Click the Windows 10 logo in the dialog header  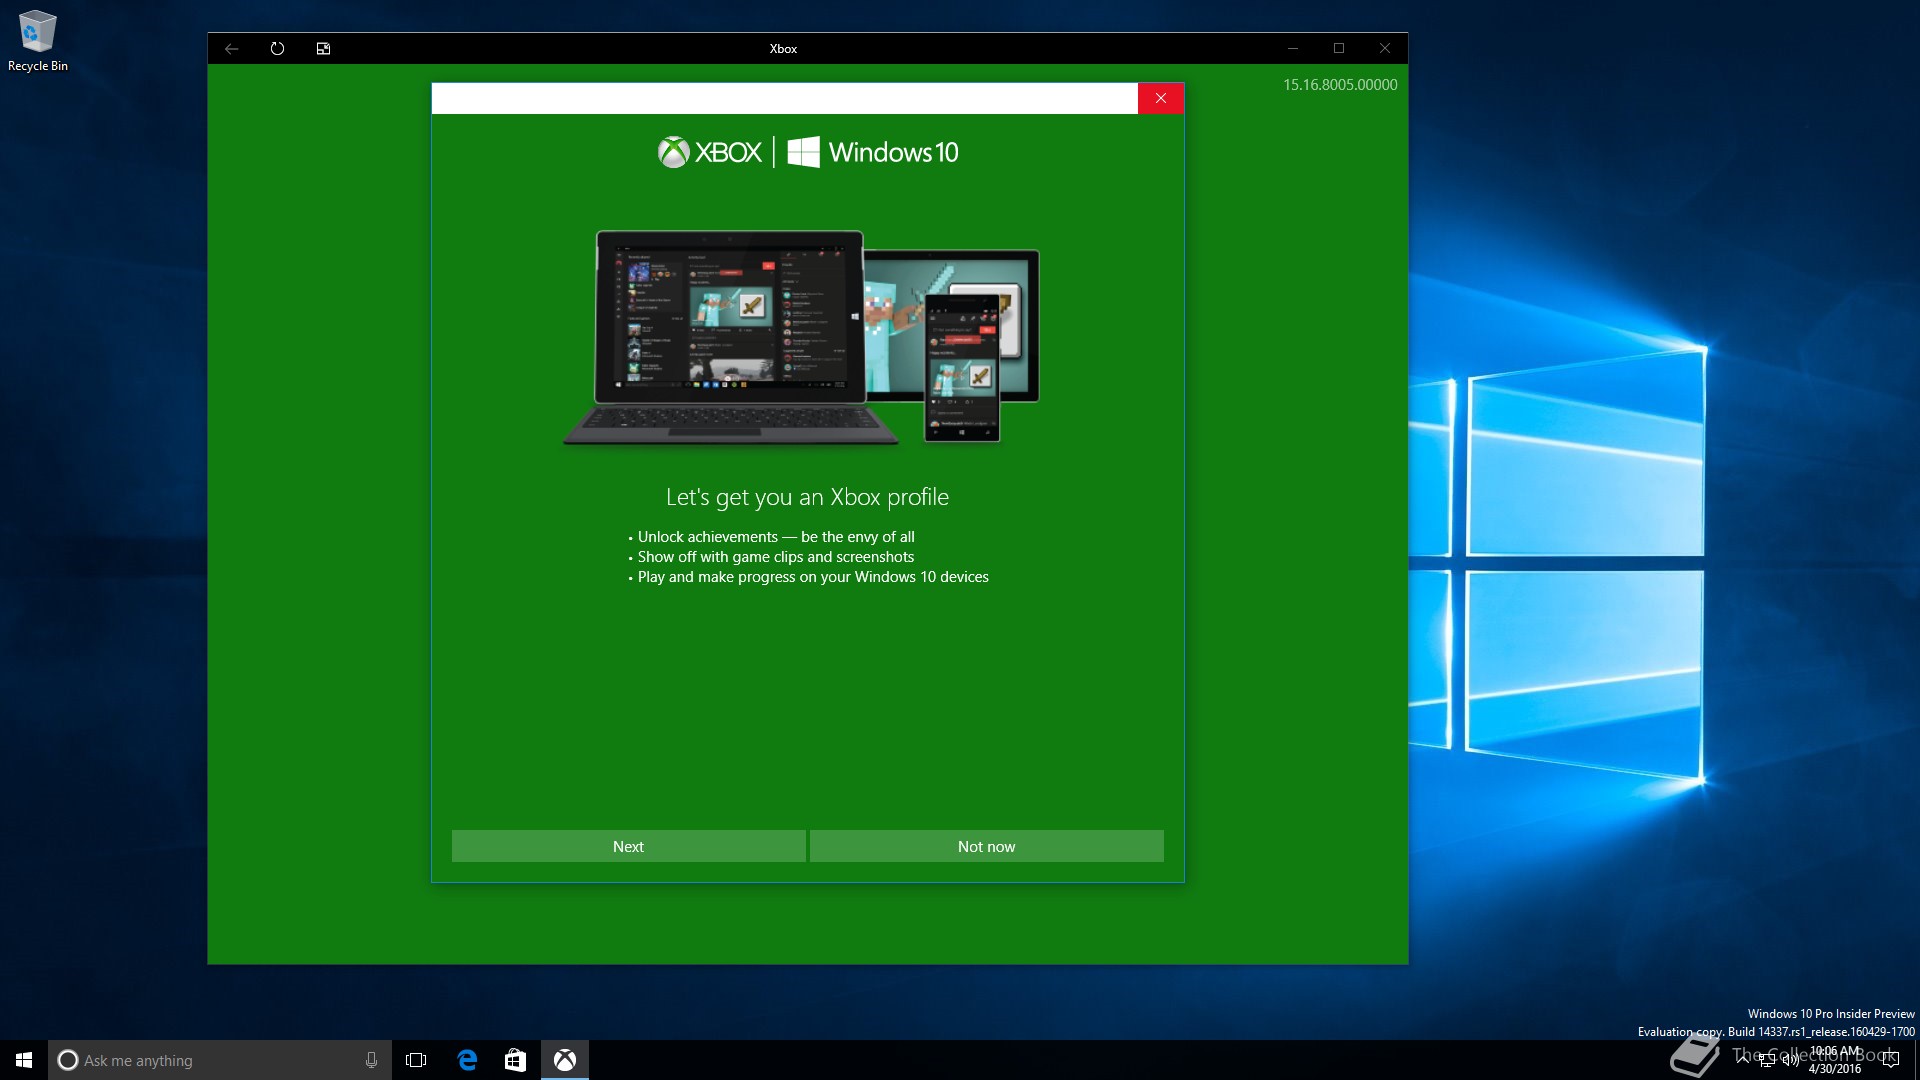point(873,152)
